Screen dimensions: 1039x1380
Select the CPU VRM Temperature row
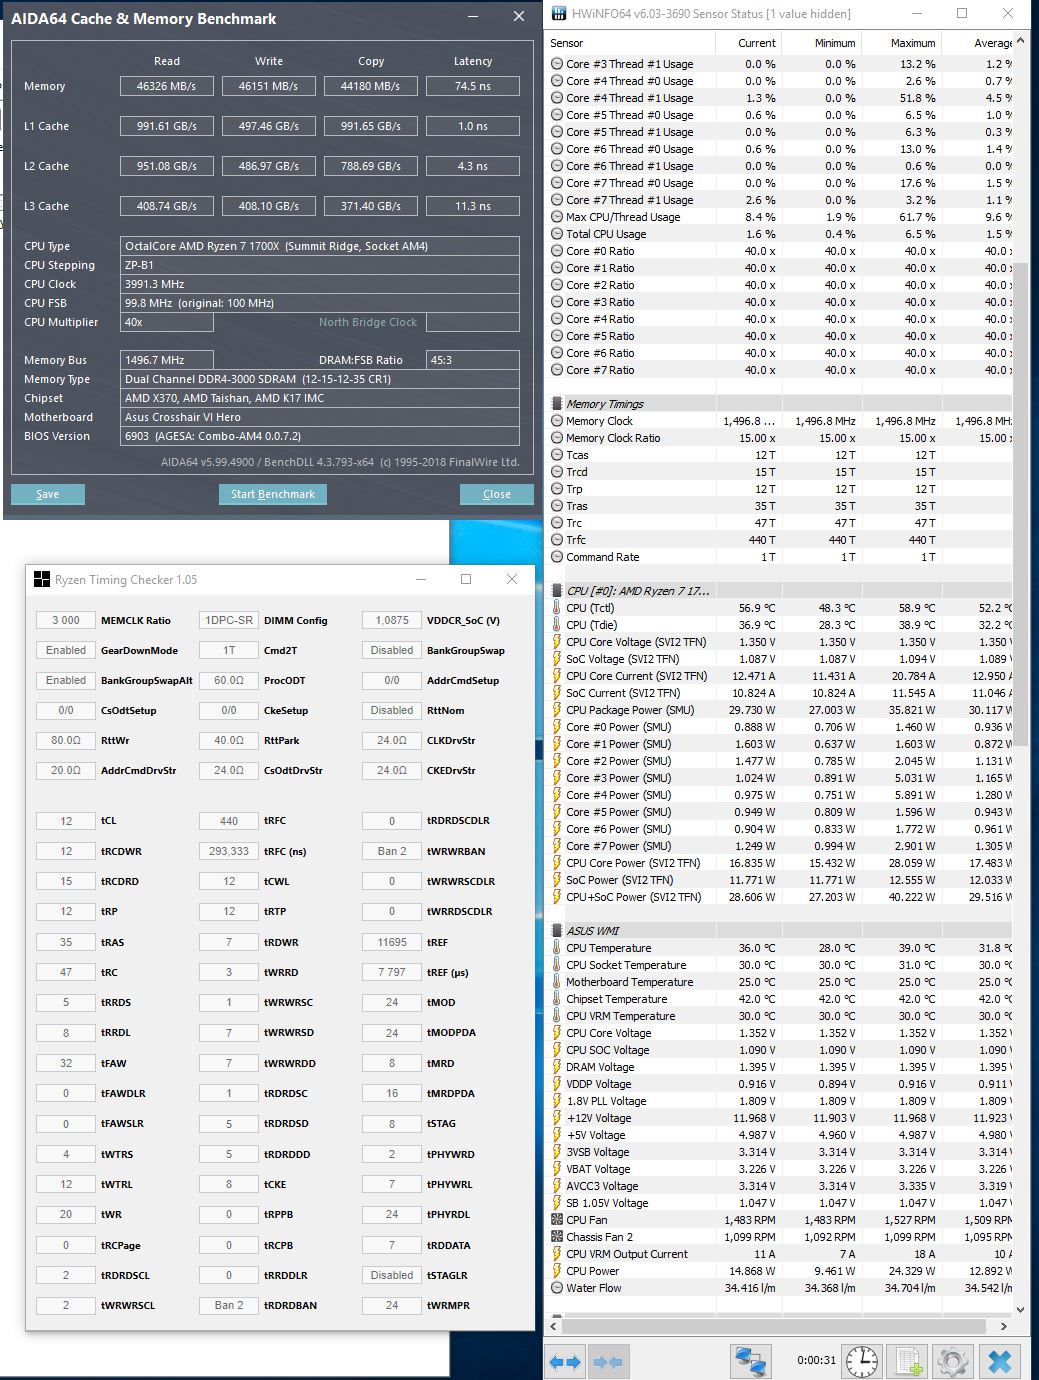[x=780, y=1016]
